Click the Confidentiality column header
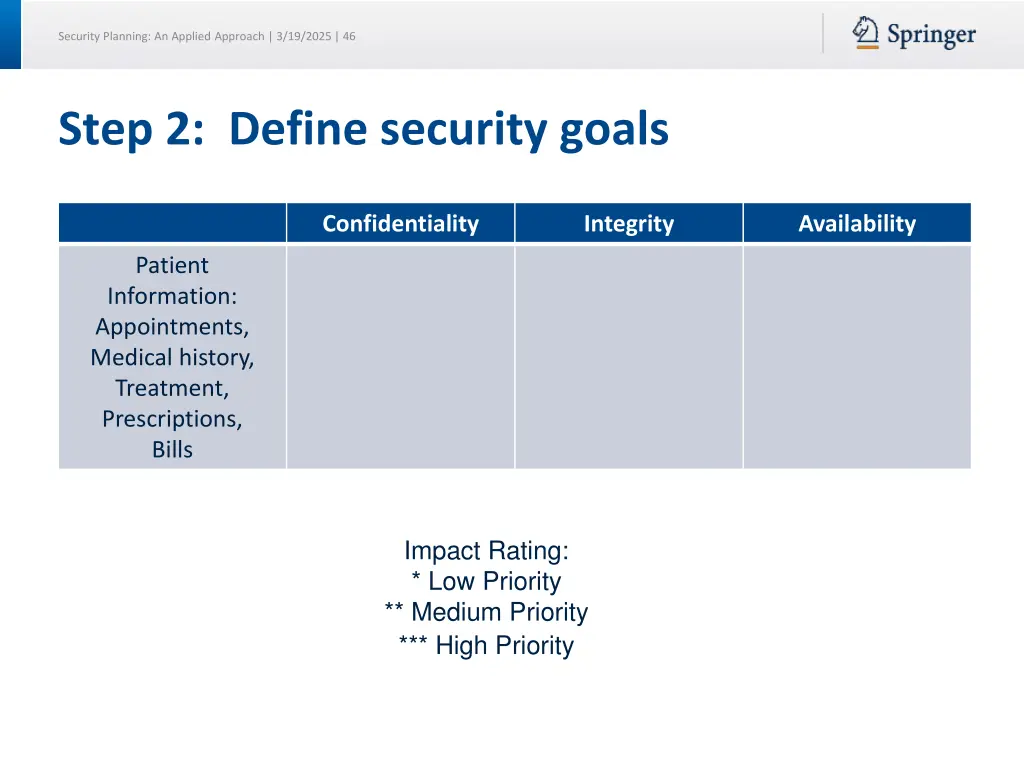Viewport: 1024px width, 768px height. point(400,223)
